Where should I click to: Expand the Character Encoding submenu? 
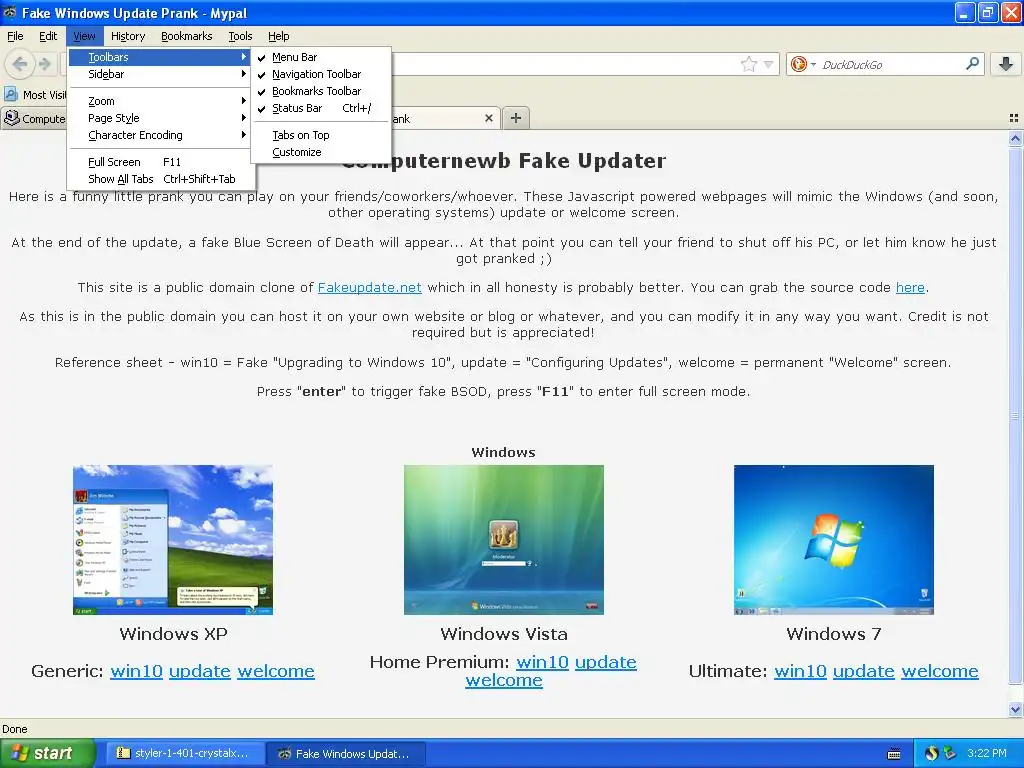tap(160, 135)
